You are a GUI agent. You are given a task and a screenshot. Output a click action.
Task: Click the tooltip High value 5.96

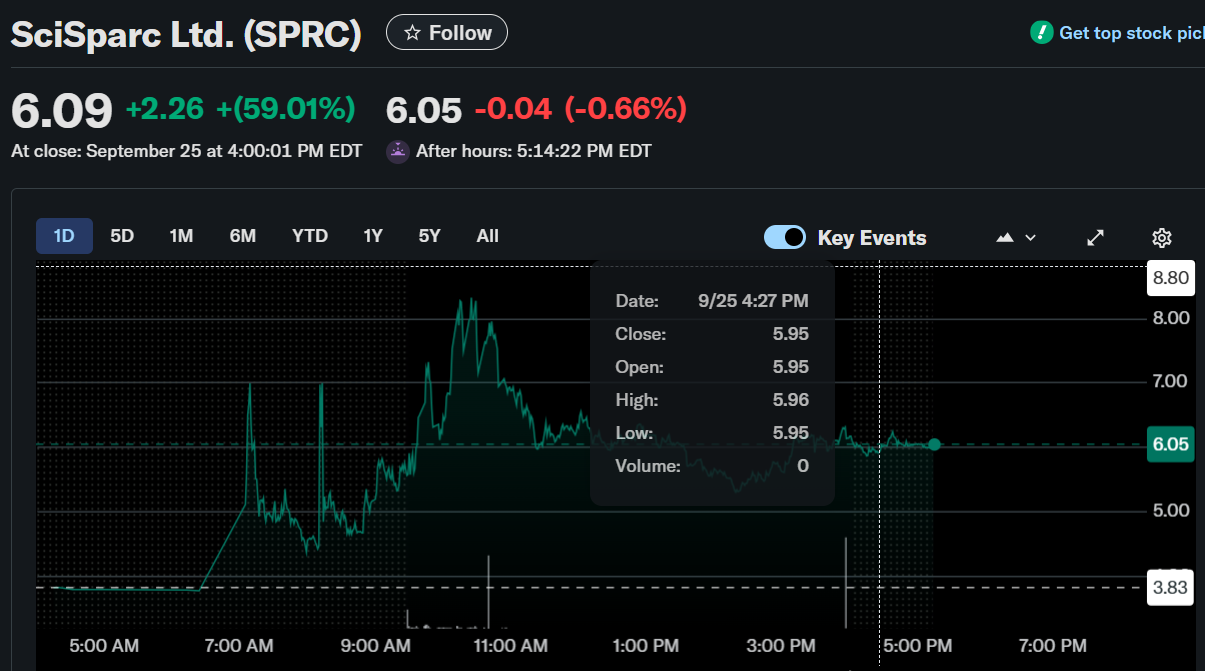pyautogui.click(x=791, y=400)
